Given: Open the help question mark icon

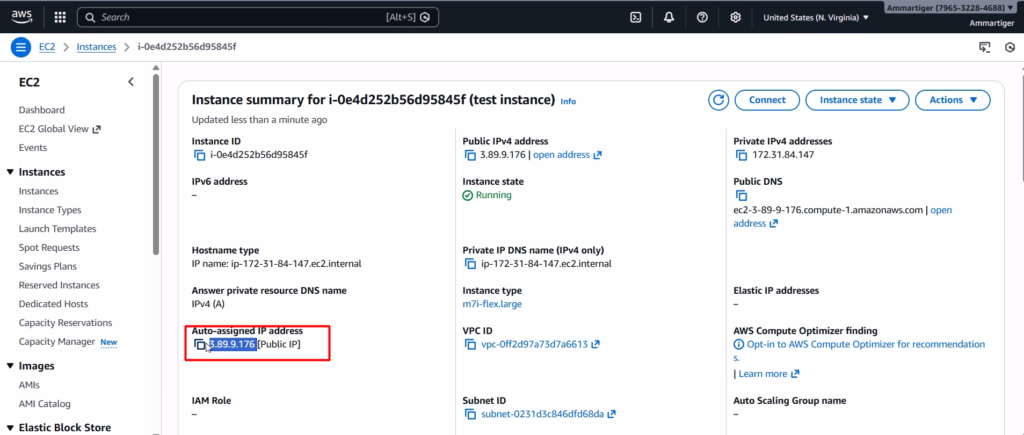Looking at the screenshot, I should [x=702, y=17].
